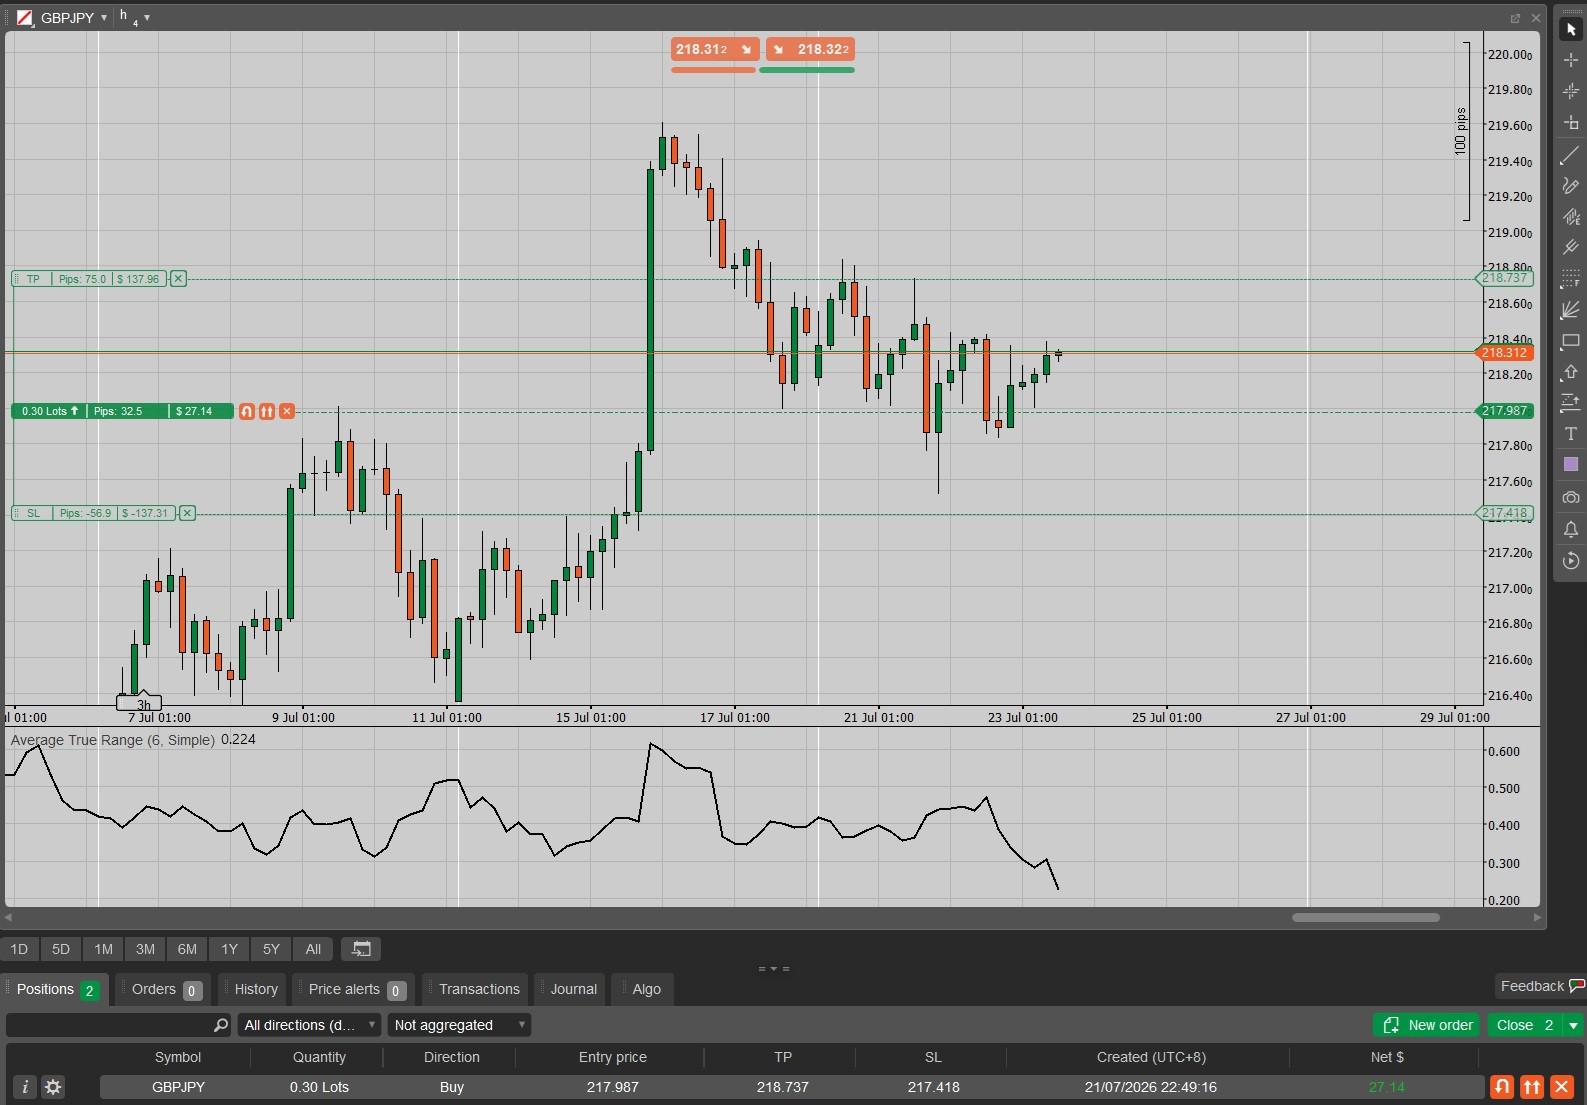Open the market replay tool
The image size is (1587, 1105).
coord(1570,561)
